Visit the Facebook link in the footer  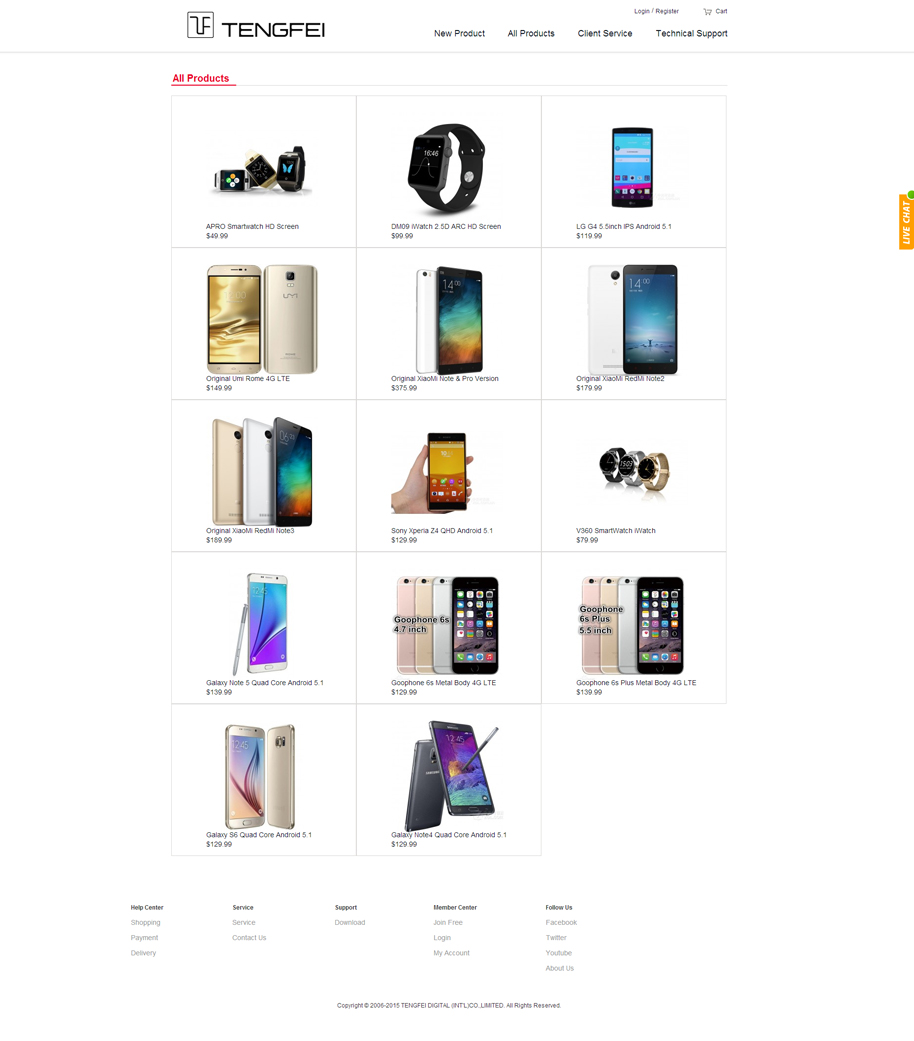(561, 922)
